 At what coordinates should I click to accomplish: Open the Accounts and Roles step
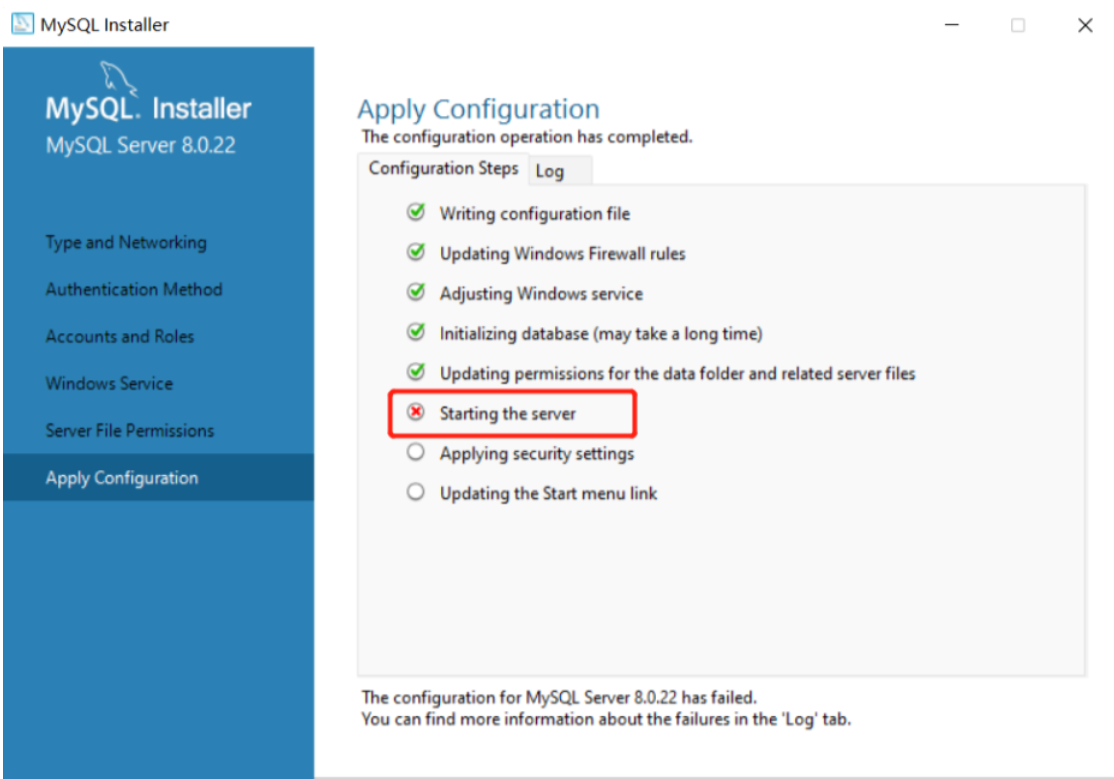tap(119, 336)
